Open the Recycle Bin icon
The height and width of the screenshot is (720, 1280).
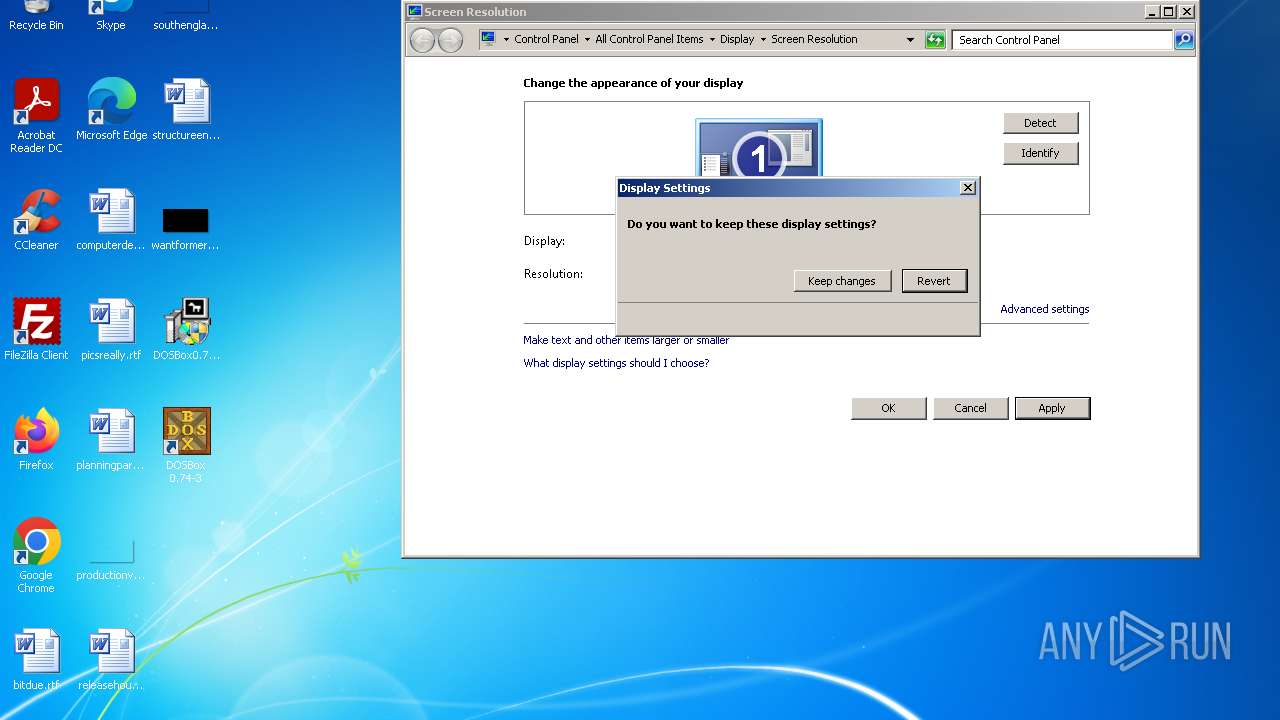click(x=36, y=15)
